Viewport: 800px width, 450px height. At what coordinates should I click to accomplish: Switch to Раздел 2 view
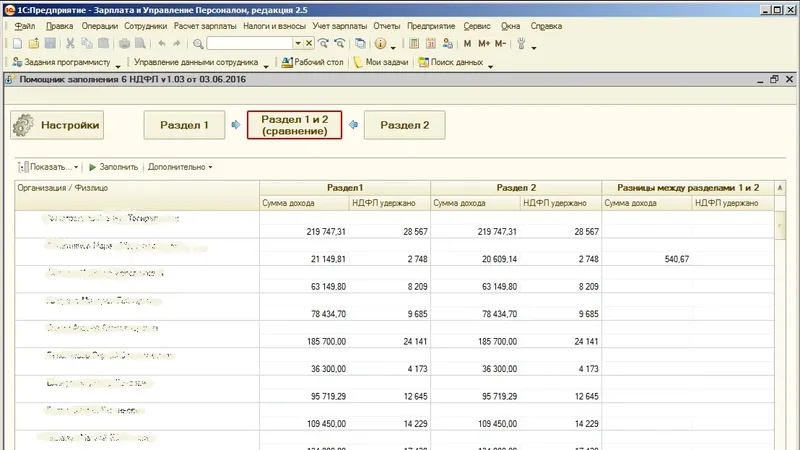(405, 125)
